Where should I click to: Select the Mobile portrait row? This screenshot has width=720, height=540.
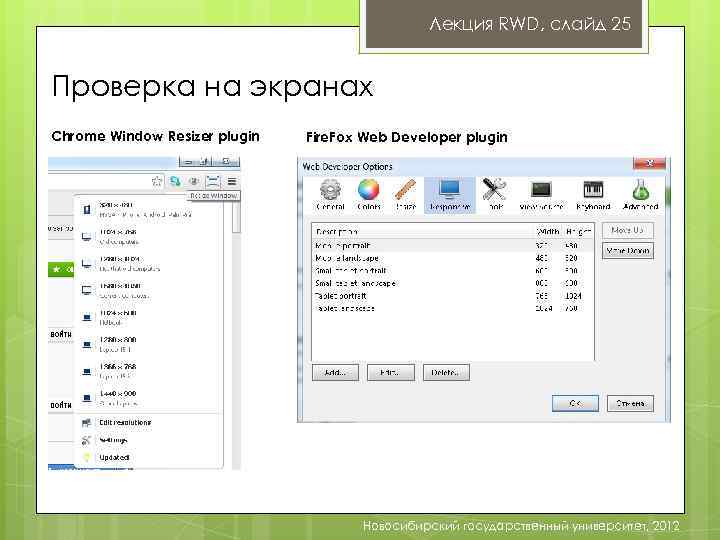[452, 246]
